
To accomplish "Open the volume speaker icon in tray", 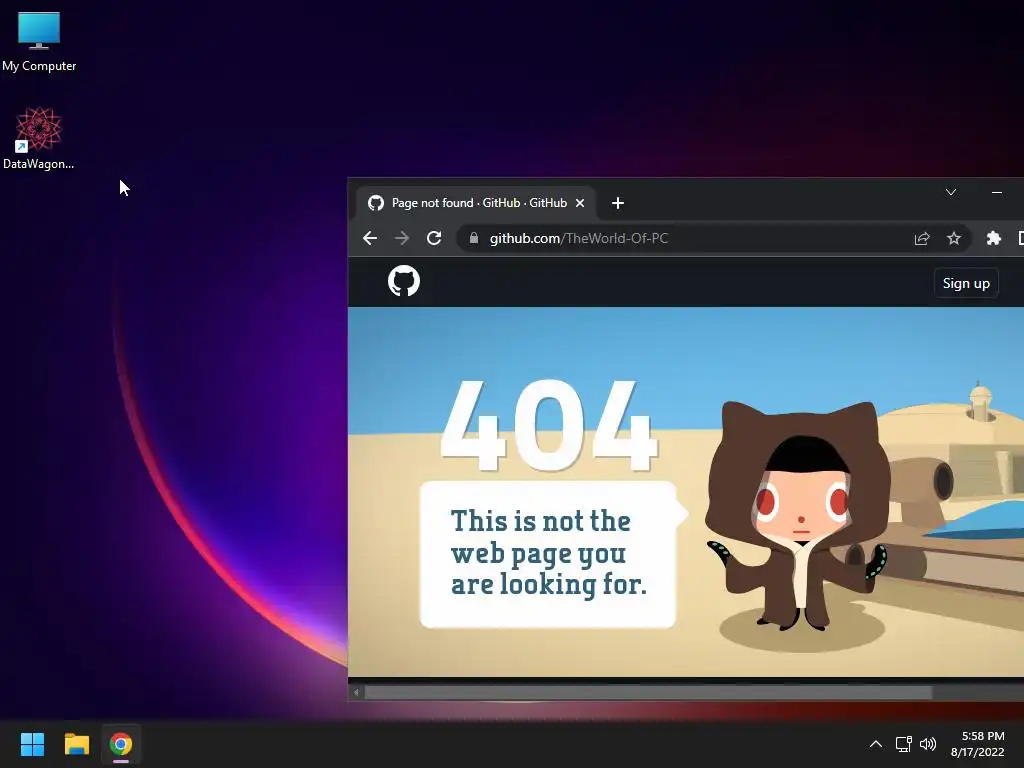I will 927,744.
